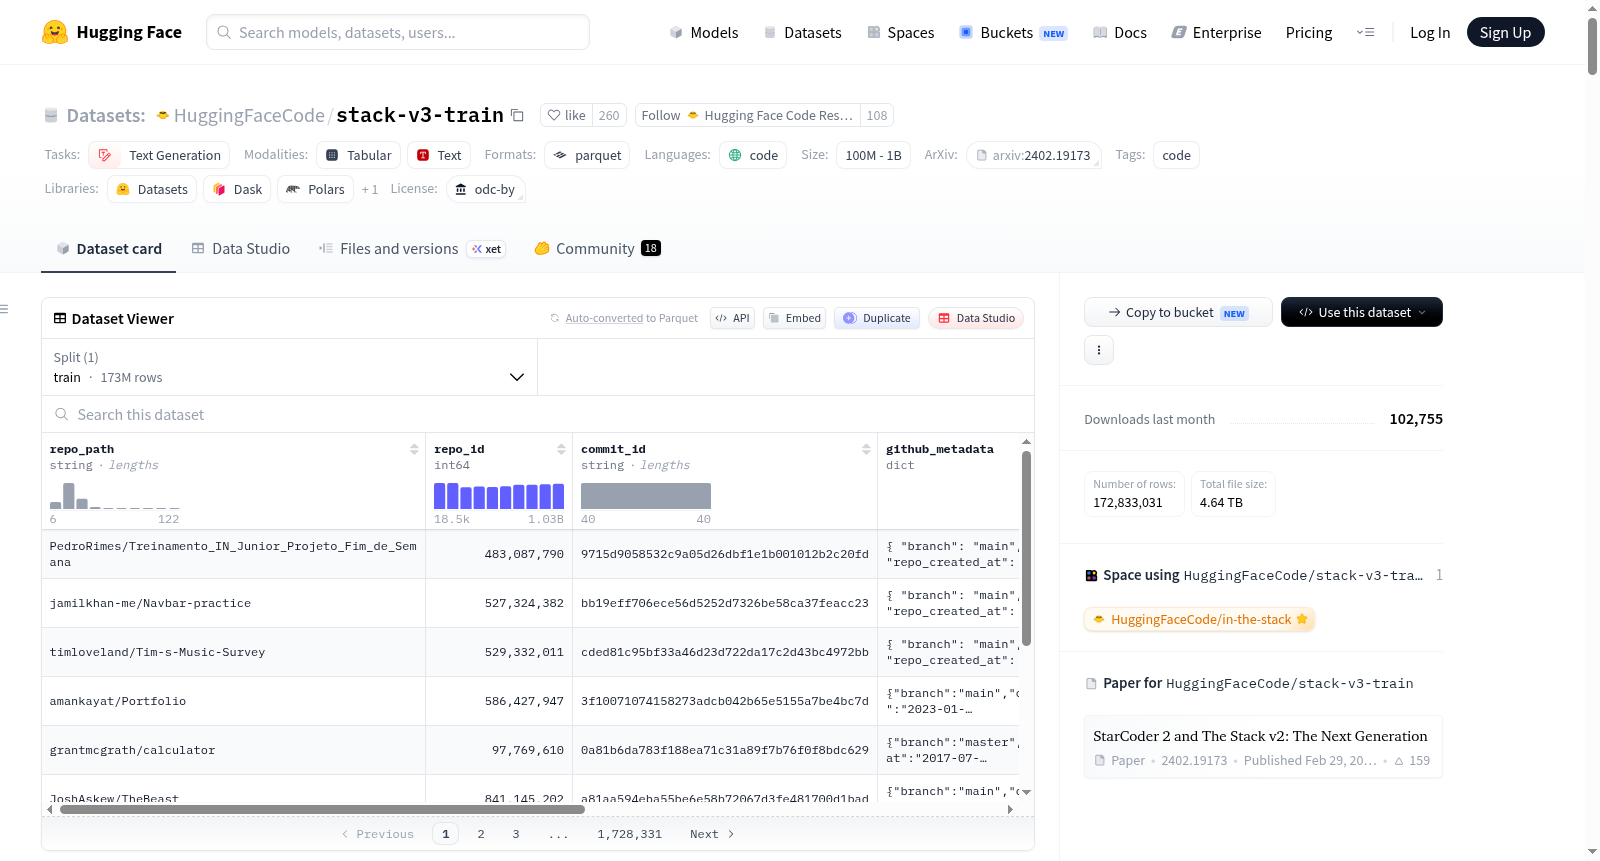Viewport: 1600px width, 861px height.
Task: Open the Polars library tag
Action: (x=315, y=189)
